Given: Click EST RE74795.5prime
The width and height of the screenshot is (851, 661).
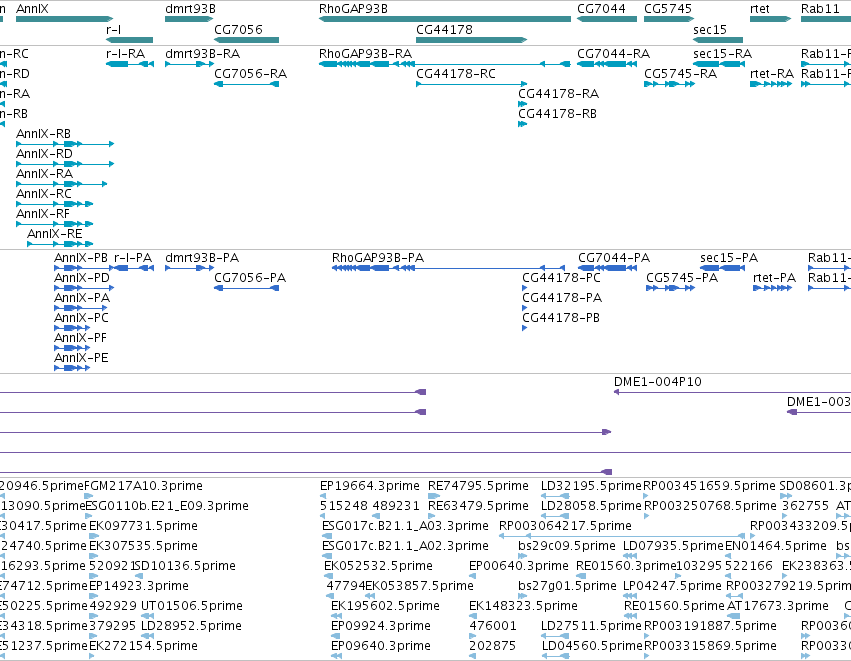Looking at the screenshot, I should tap(434, 496).
